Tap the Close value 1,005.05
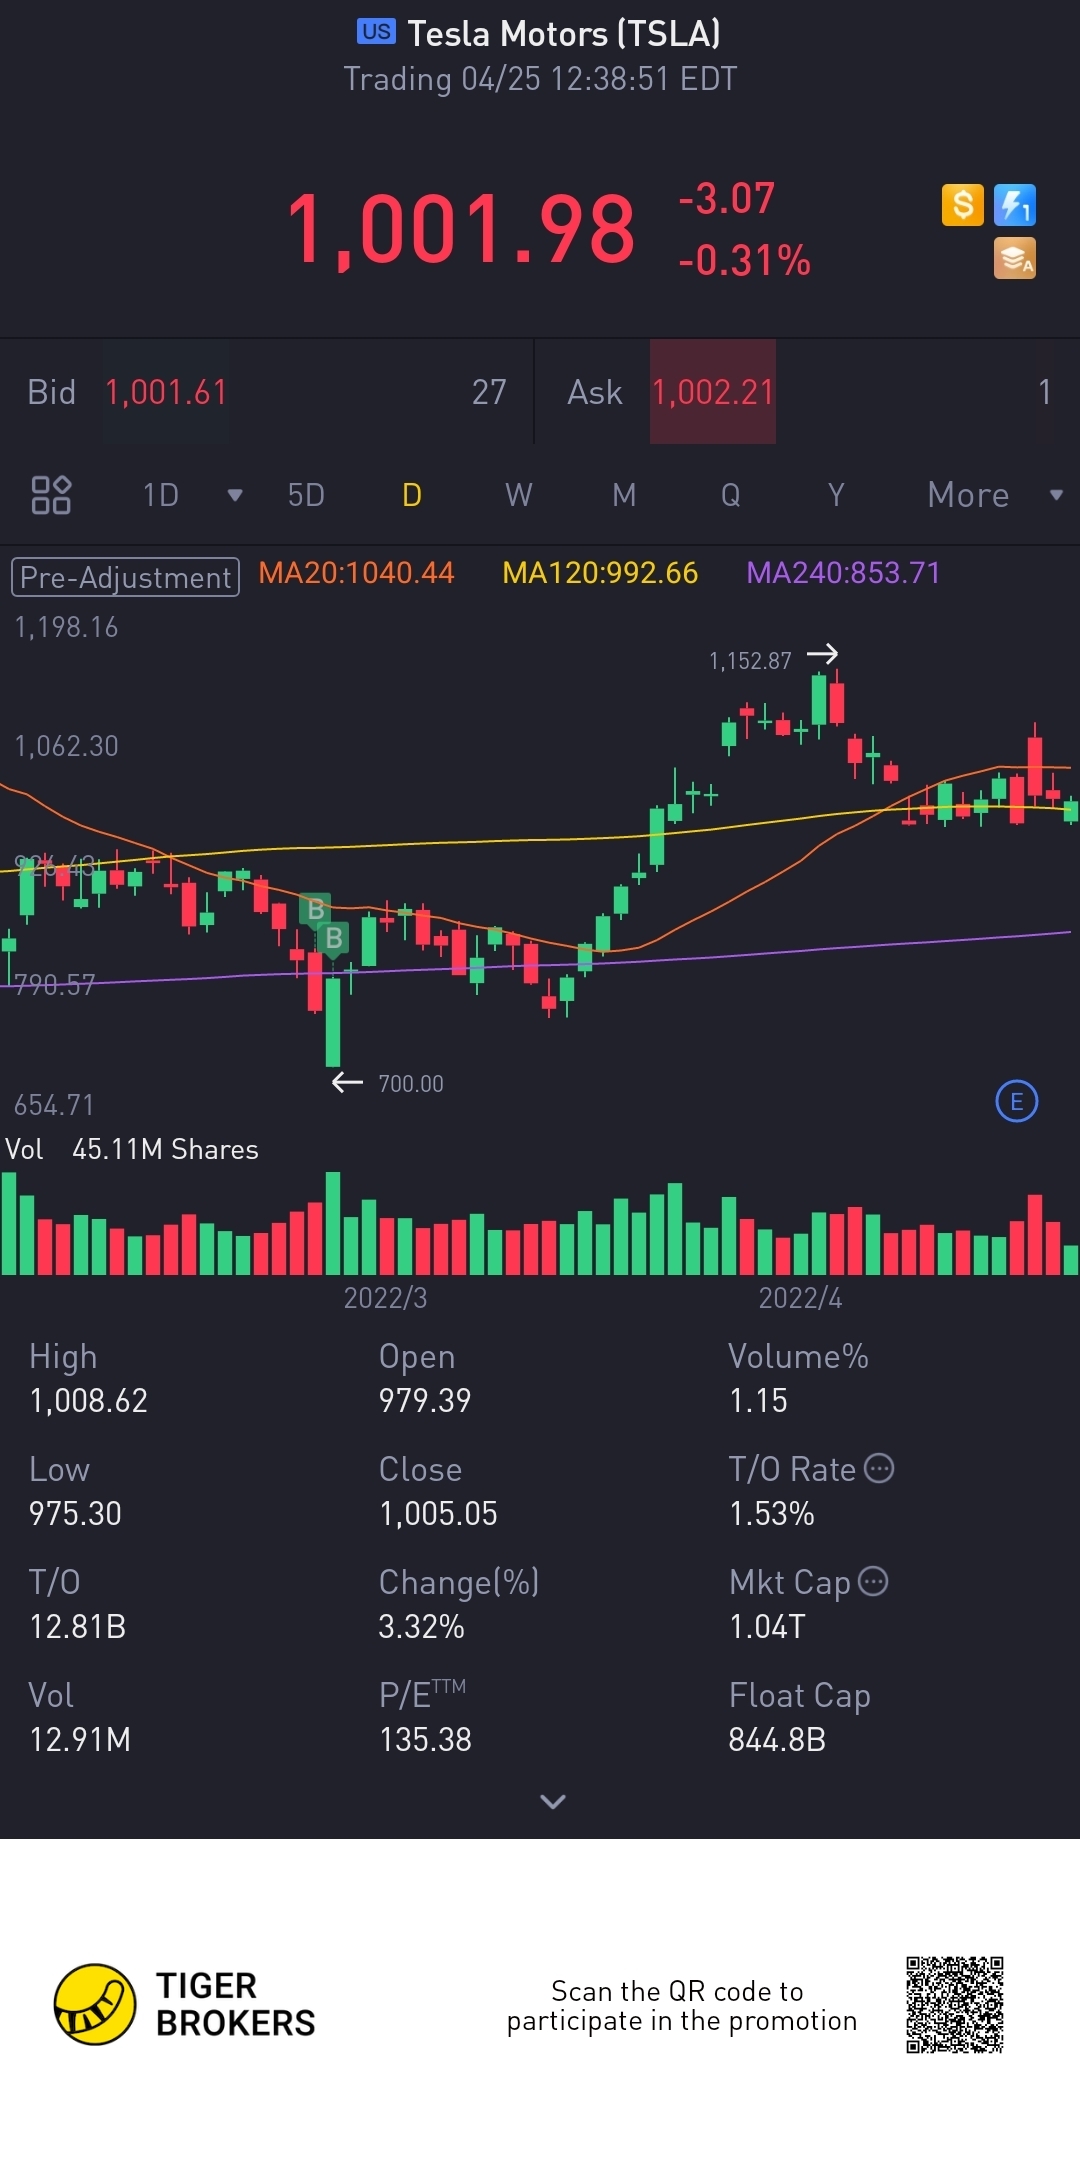 click(x=438, y=1514)
